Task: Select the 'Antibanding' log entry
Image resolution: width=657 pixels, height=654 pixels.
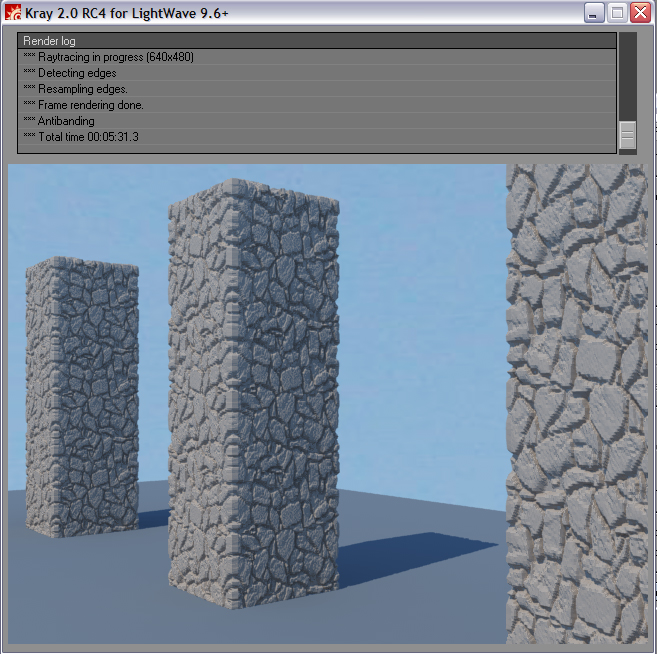Action: [x=66, y=121]
